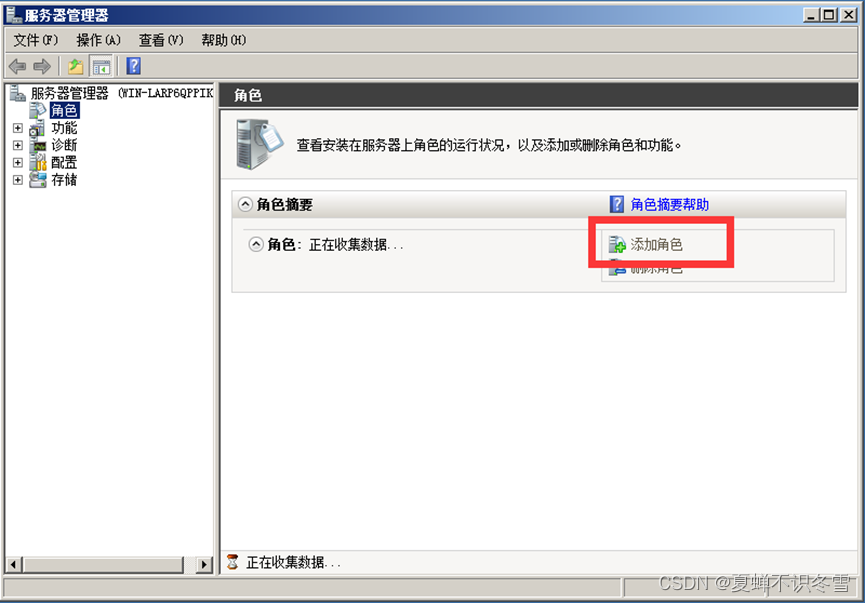Viewport: 865px width, 603px height.
Task: Open the 查看(V) menu
Action: click(x=161, y=40)
